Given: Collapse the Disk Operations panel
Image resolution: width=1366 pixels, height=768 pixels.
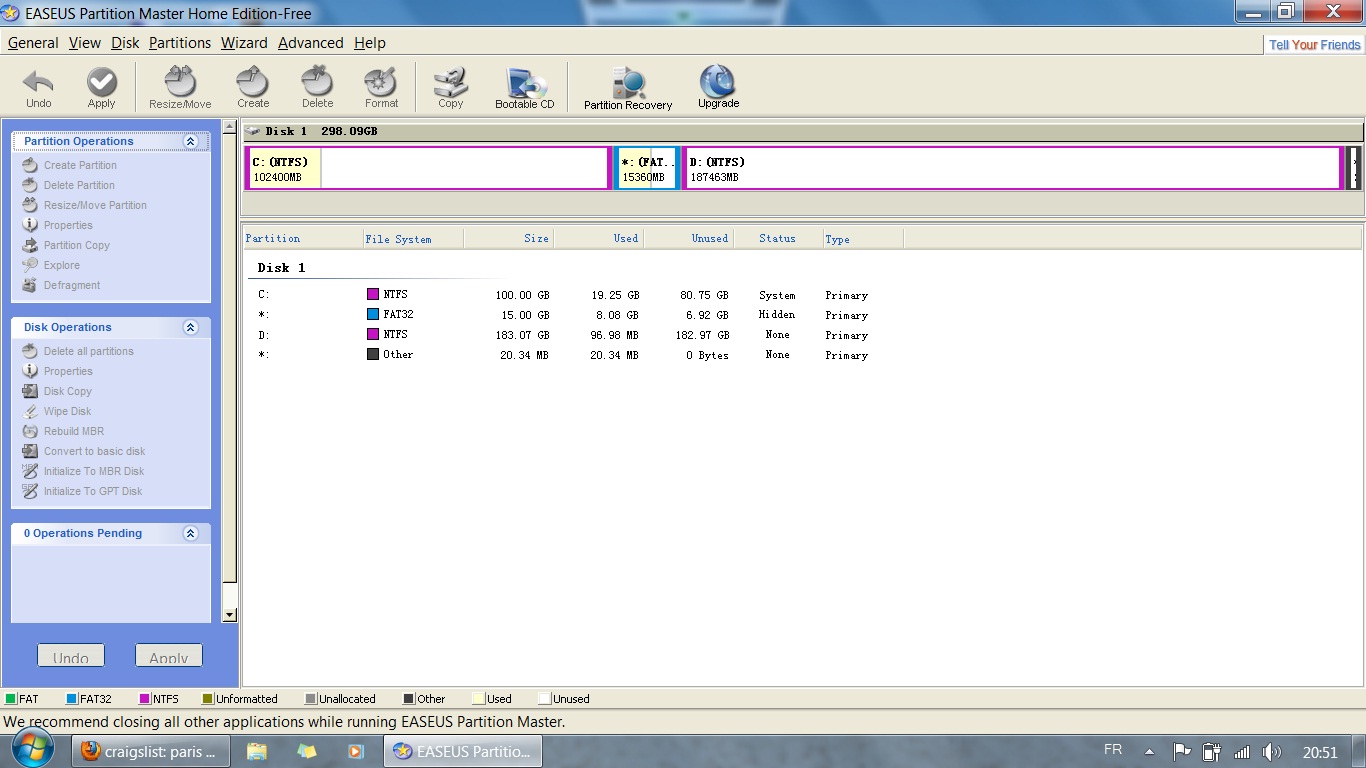Looking at the screenshot, I should 190,327.
